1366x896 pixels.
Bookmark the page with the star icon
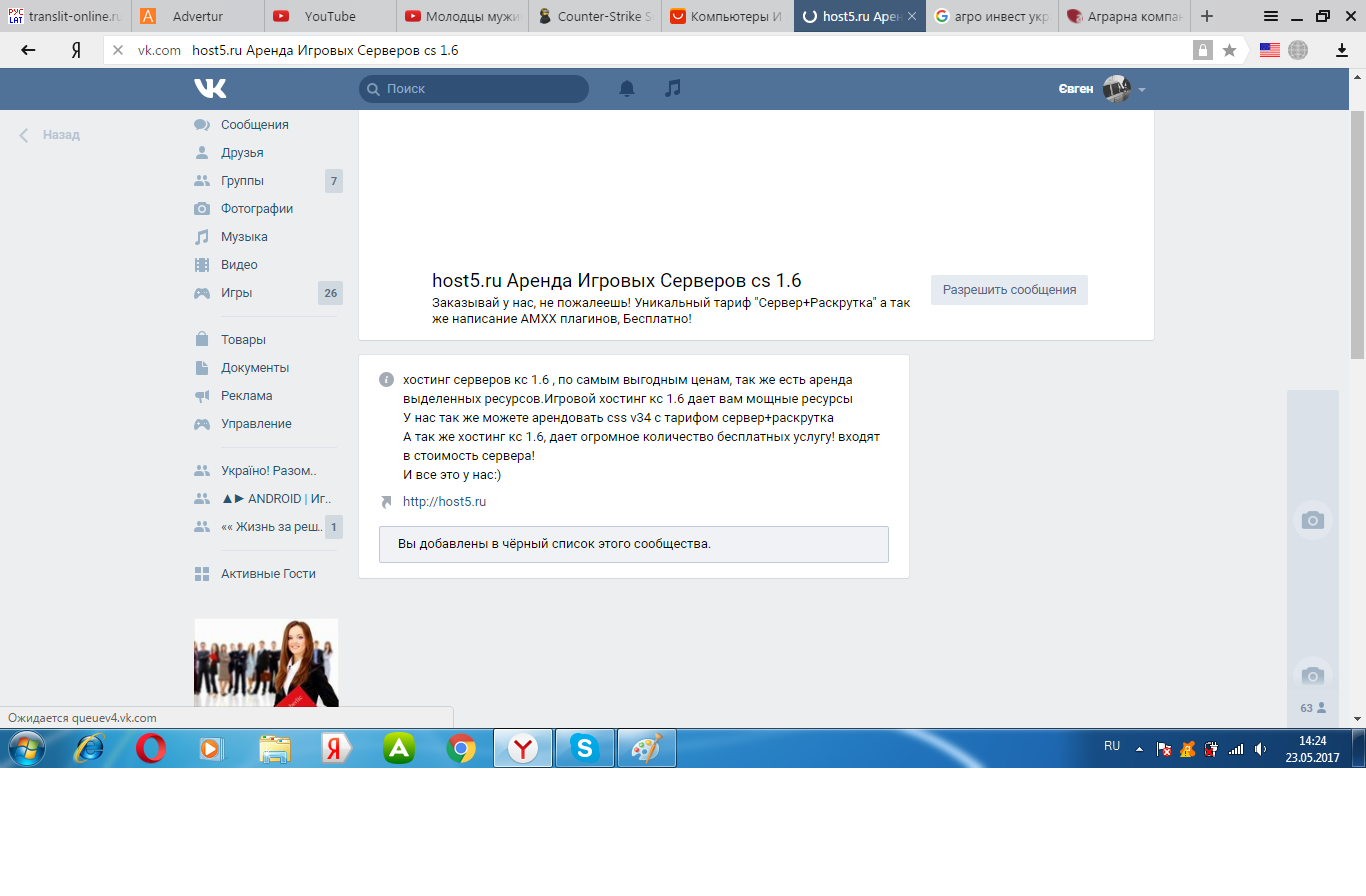tap(1230, 50)
